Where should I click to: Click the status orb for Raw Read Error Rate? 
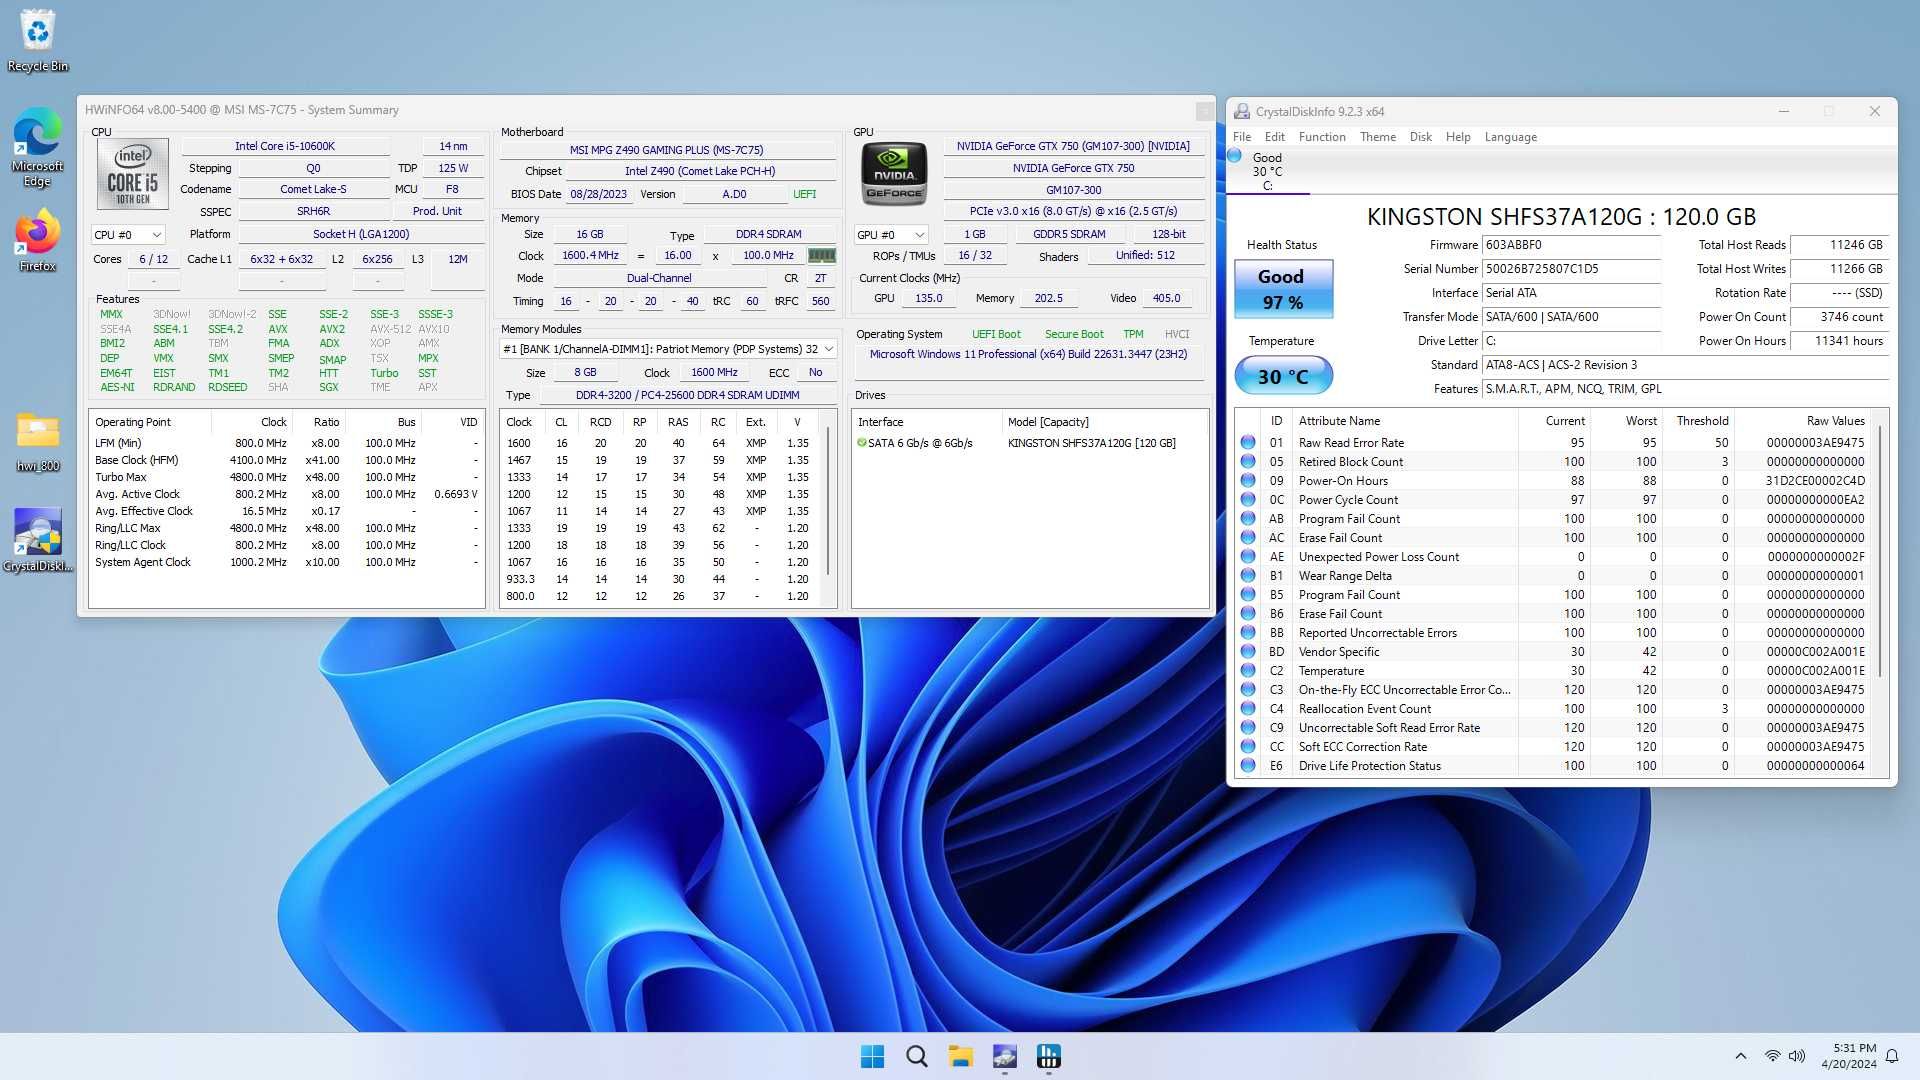(x=1248, y=442)
